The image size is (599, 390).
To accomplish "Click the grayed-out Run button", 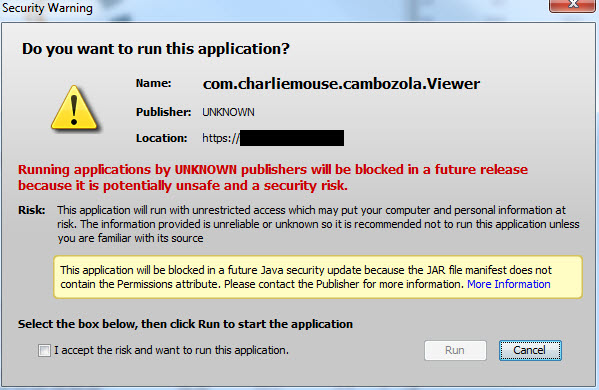I will (x=455, y=350).
